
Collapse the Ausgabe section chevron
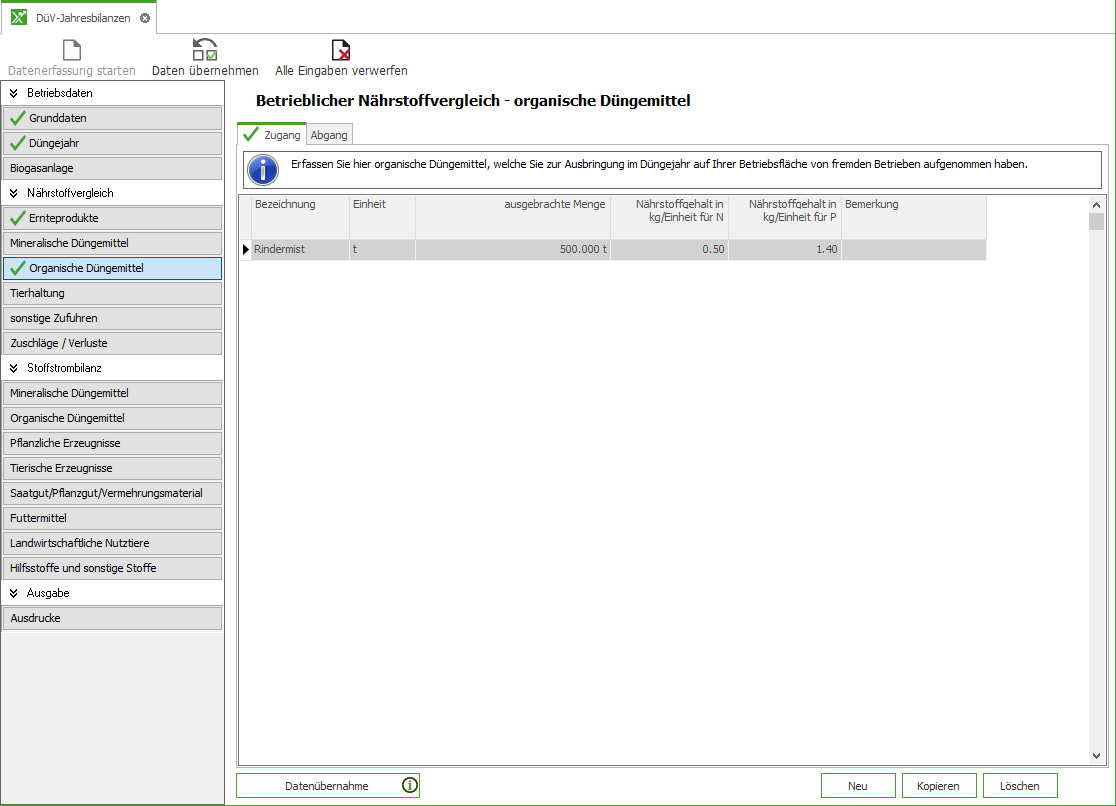[x=14, y=593]
